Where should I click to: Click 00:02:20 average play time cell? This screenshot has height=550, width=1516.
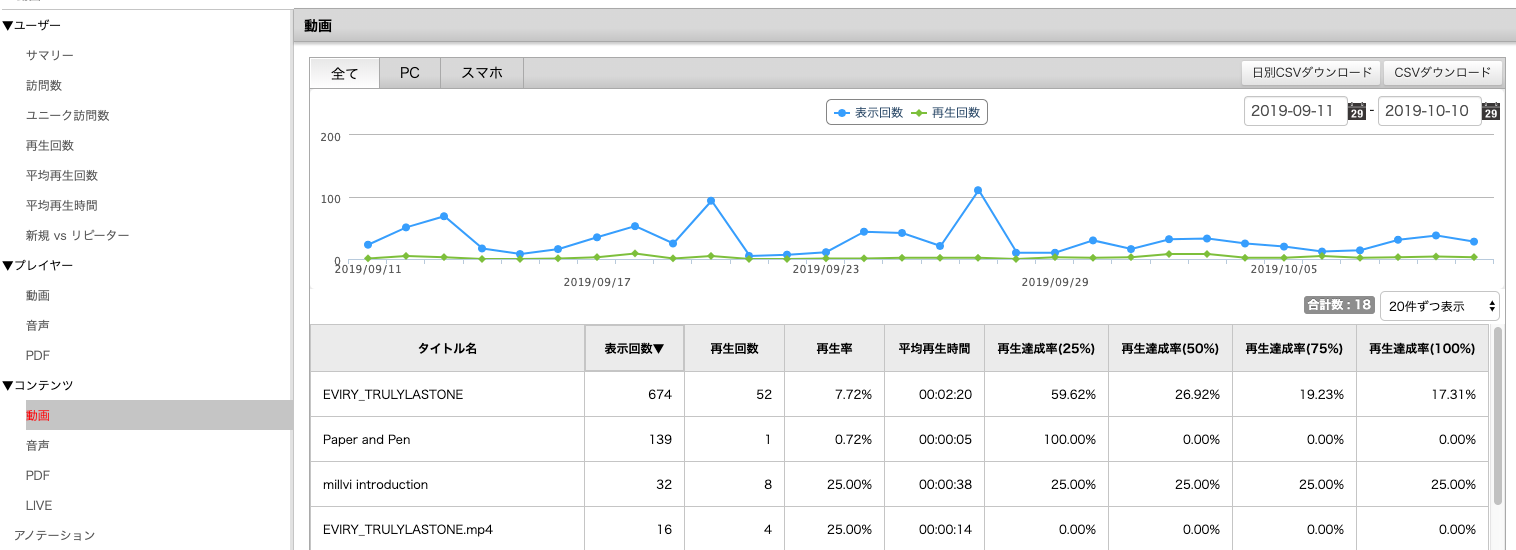934,394
